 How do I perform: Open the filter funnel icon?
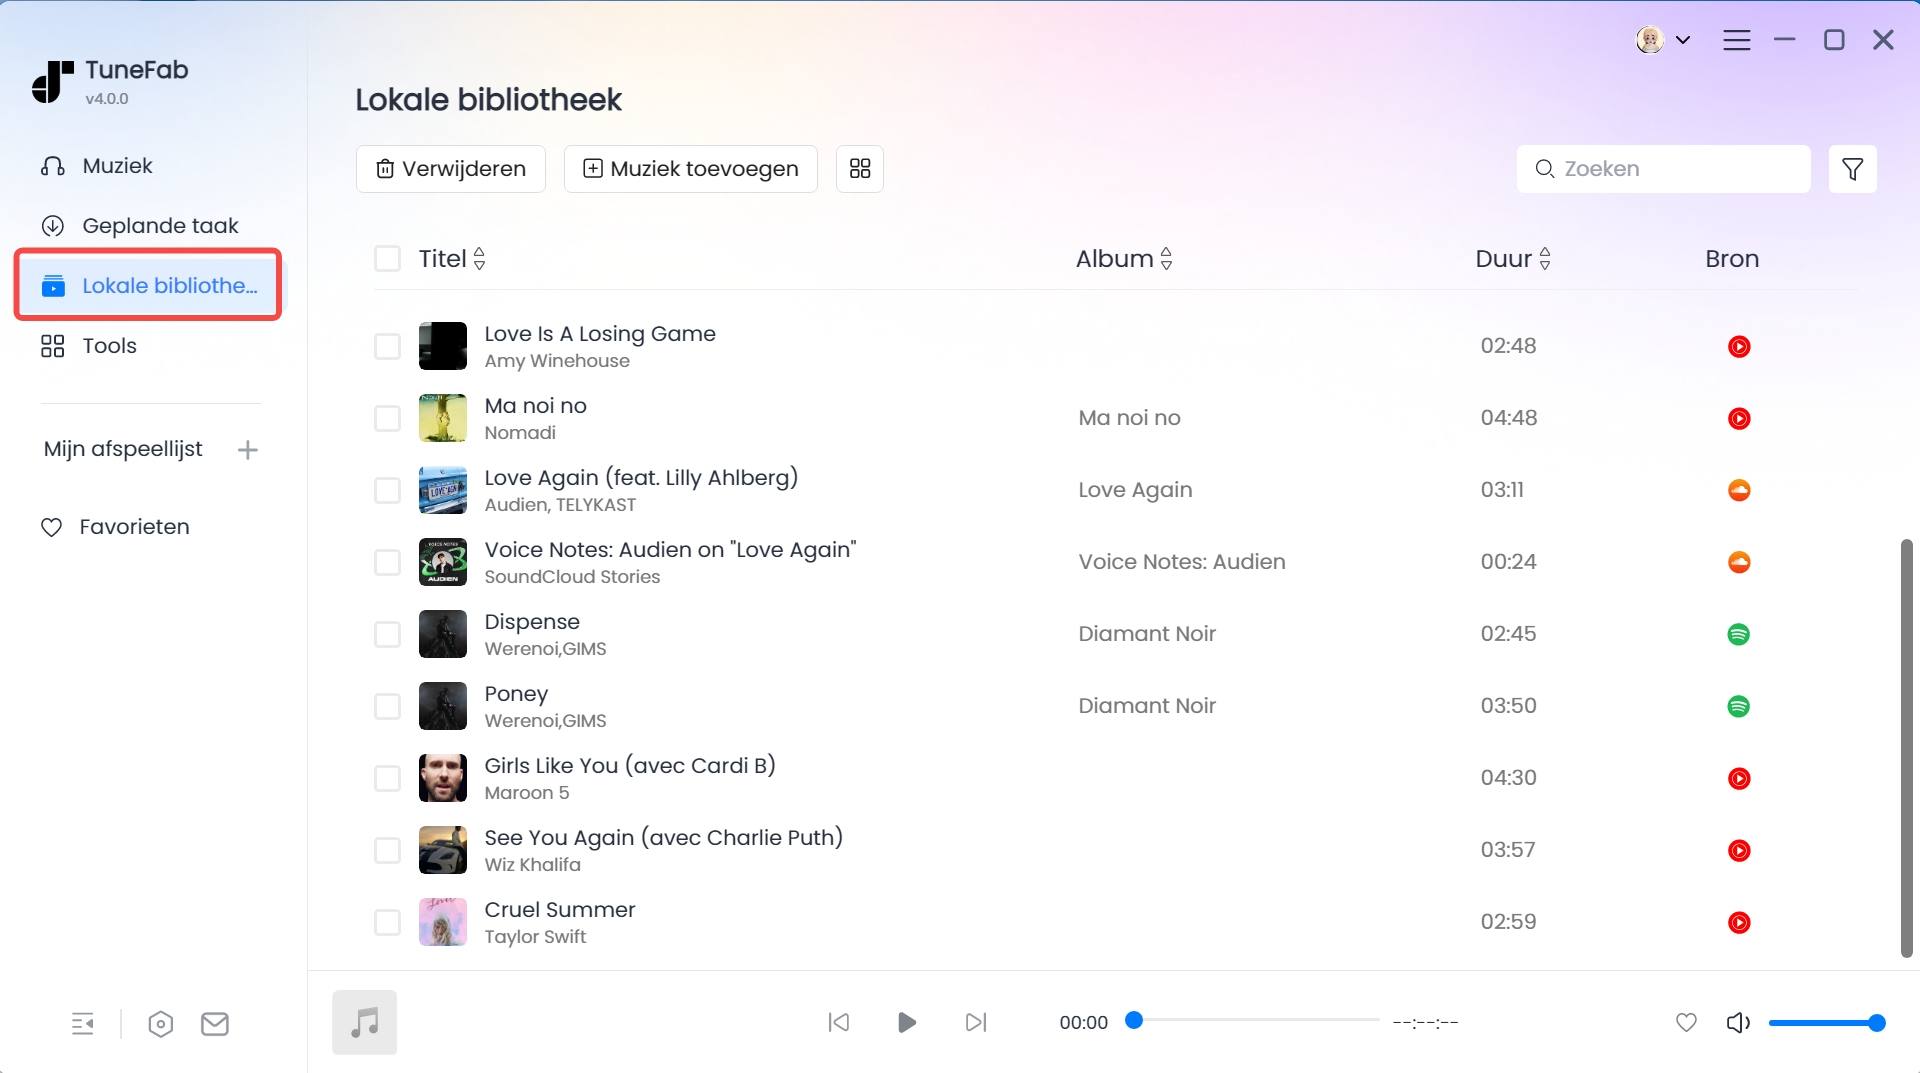1852,169
